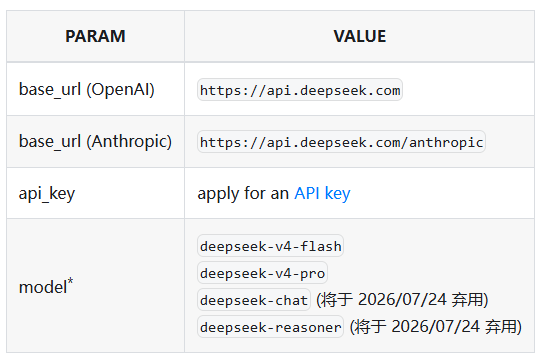This screenshot has width=541, height=360.
Task: Select the base_url (Anthropic) cell
Action: tap(95, 142)
